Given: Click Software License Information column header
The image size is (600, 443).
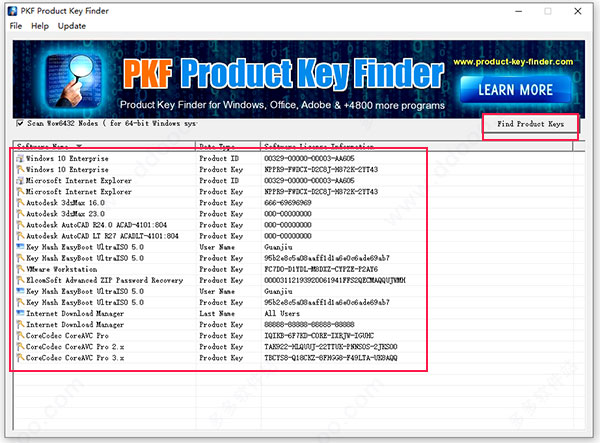Looking at the screenshot, I should point(416,146).
